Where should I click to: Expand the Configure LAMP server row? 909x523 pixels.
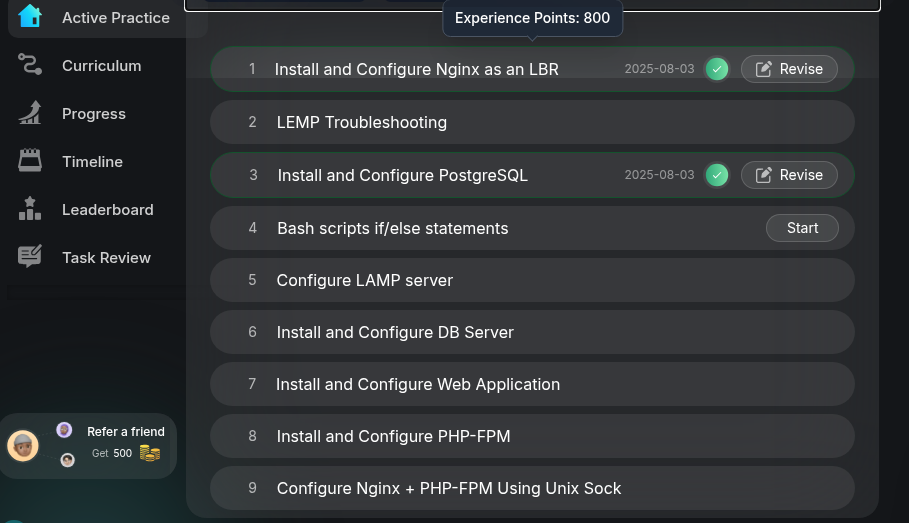coord(532,280)
